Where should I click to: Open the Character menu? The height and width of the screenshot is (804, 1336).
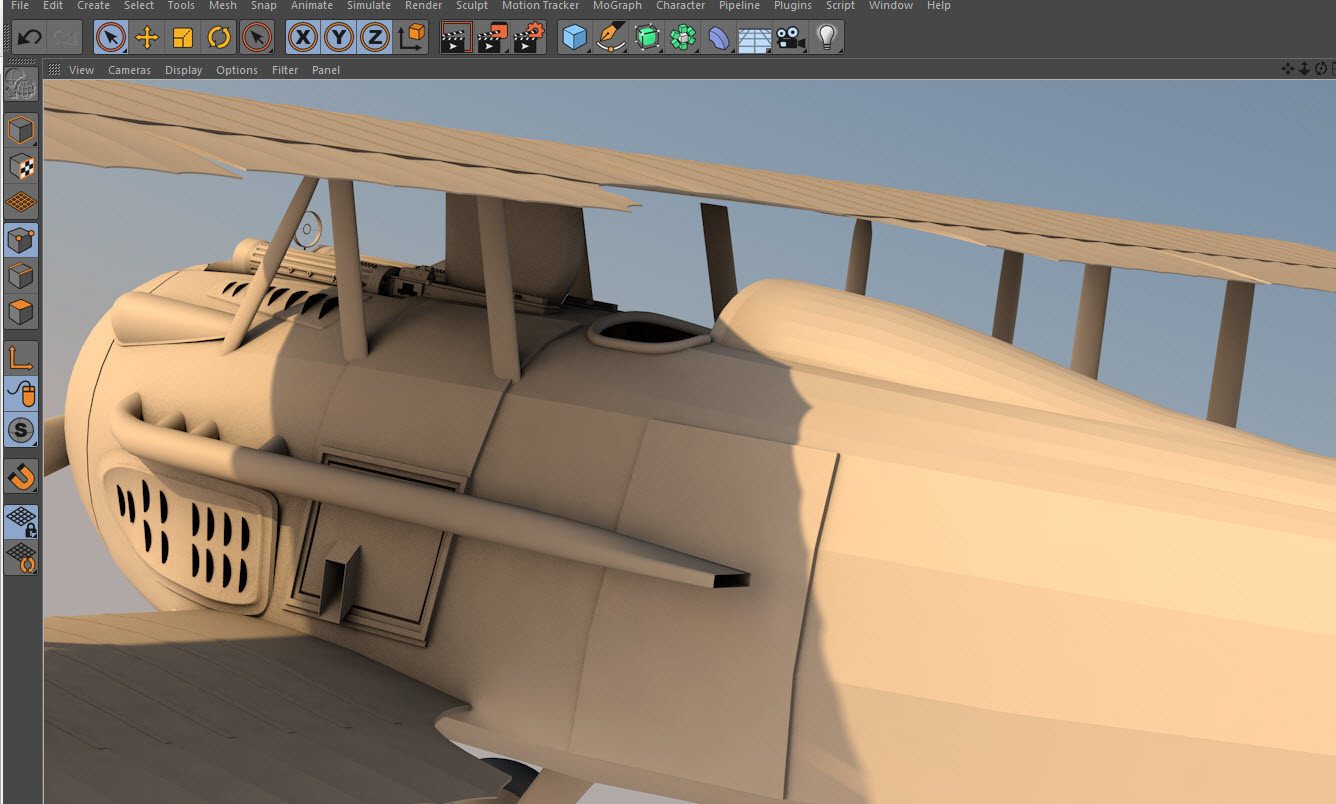click(681, 6)
